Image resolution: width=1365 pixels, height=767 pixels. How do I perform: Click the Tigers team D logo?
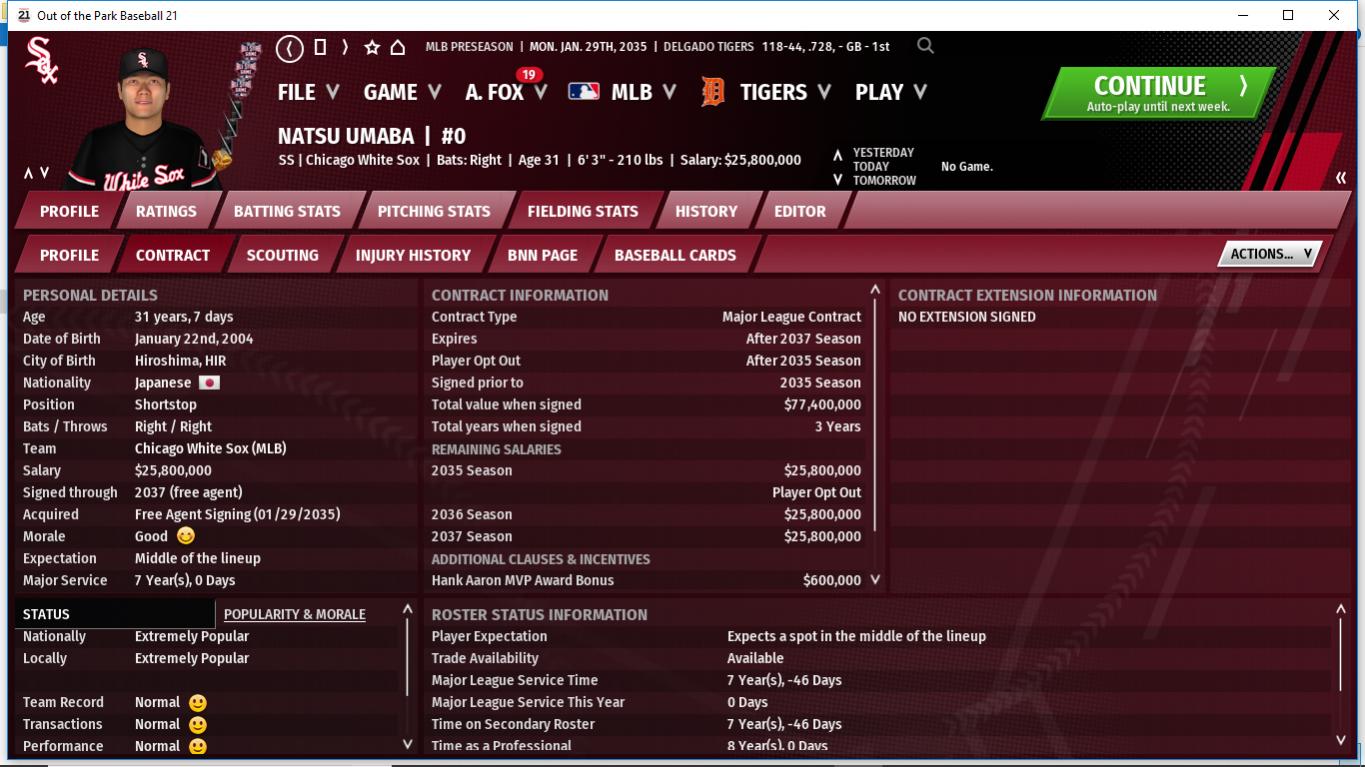(713, 92)
